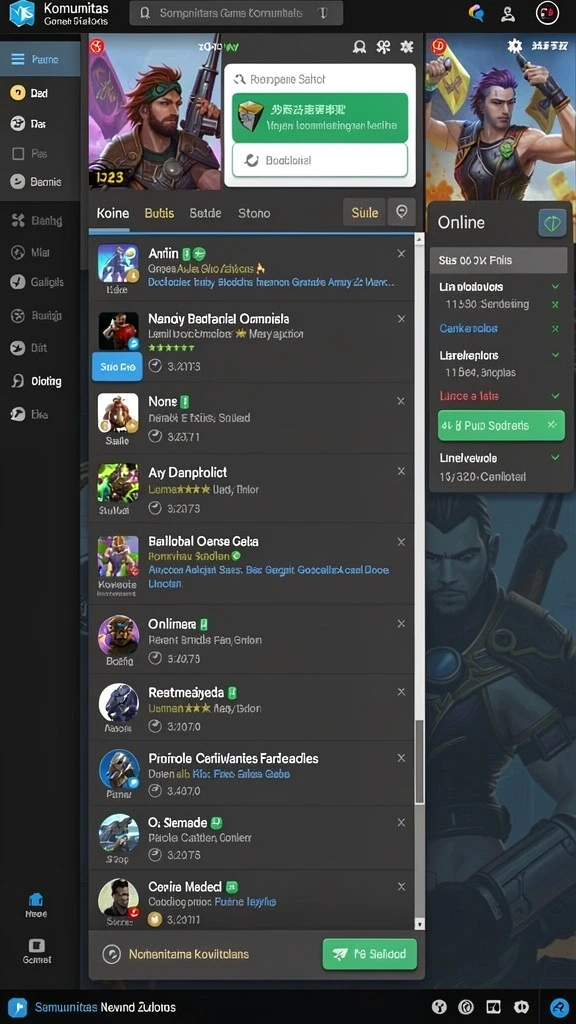The width and height of the screenshot is (576, 1024).
Task: Click the Suile button
Action: pos(364,212)
